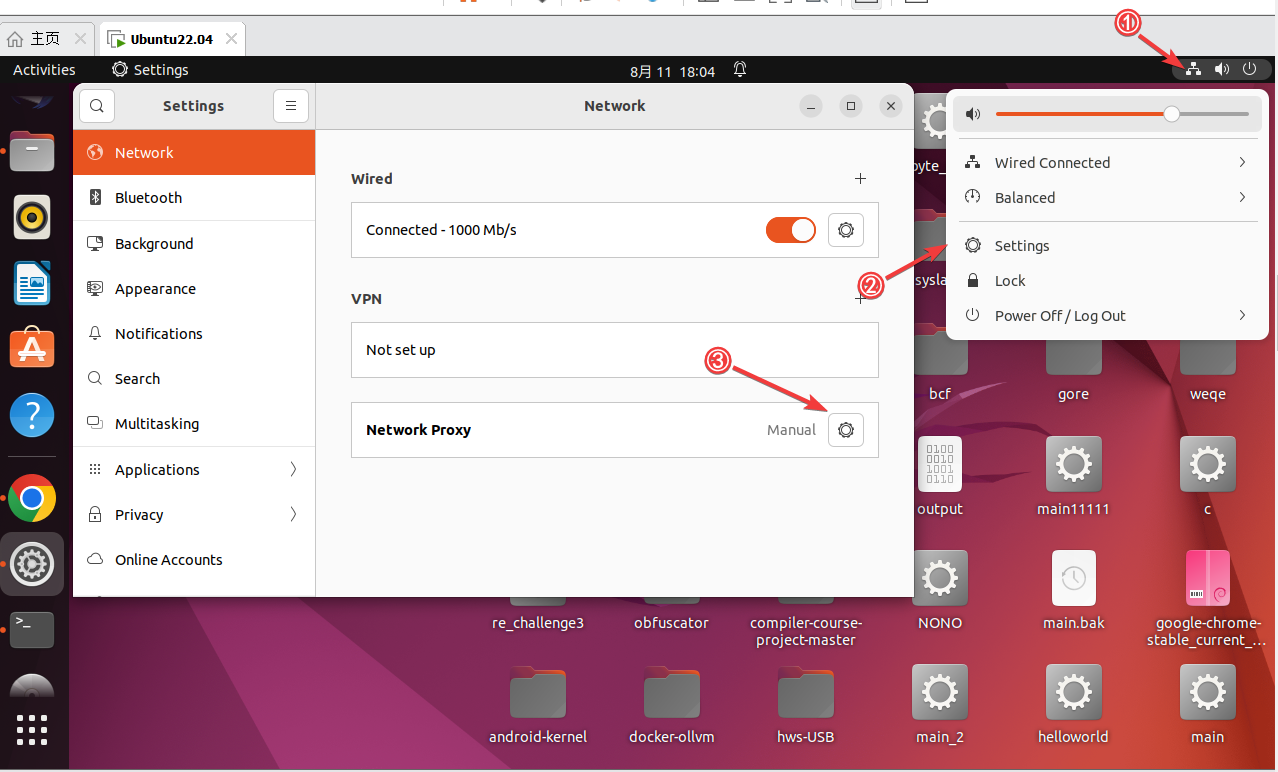Click the "Connected - 1000 Mb/s" text
The height and width of the screenshot is (772, 1278).
pyautogui.click(x=441, y=230)
